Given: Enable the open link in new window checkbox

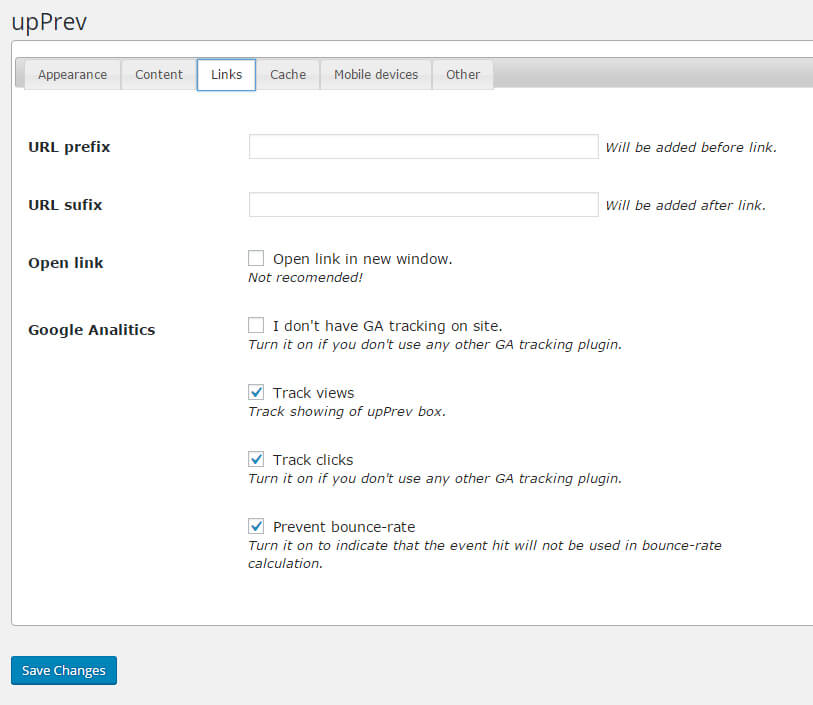Looking at the screenshot, I should pos(256,259).
